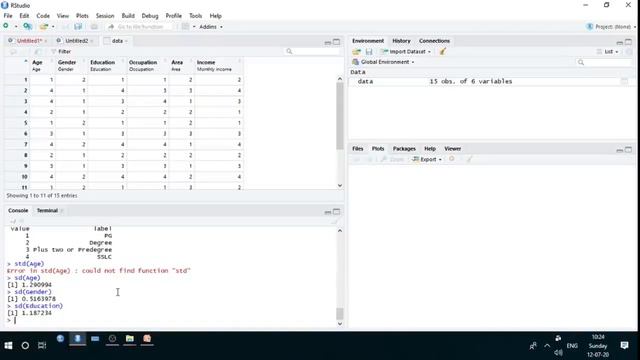The width and height of the screenshot is (640, 360).
Task: Minimize the Environment pane
Action: pyautogui.click(x=620, y=42)
